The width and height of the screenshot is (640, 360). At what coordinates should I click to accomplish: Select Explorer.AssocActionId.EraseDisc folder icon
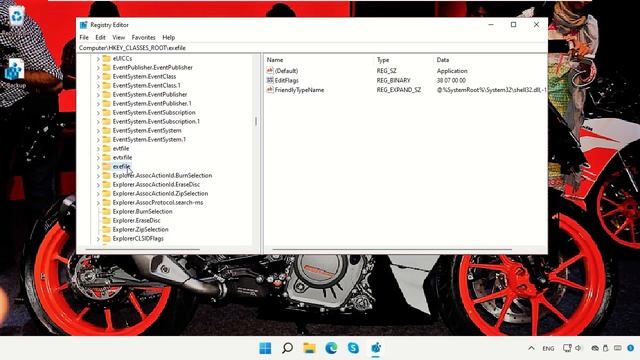point(107,184)
